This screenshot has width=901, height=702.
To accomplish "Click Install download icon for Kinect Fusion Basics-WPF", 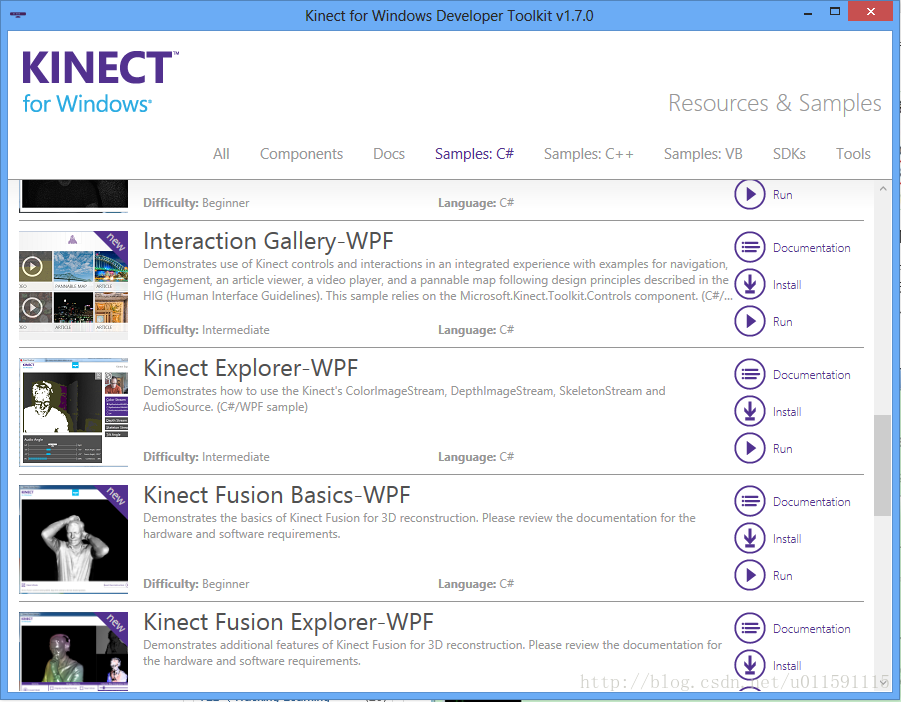I will click(749, 538).
